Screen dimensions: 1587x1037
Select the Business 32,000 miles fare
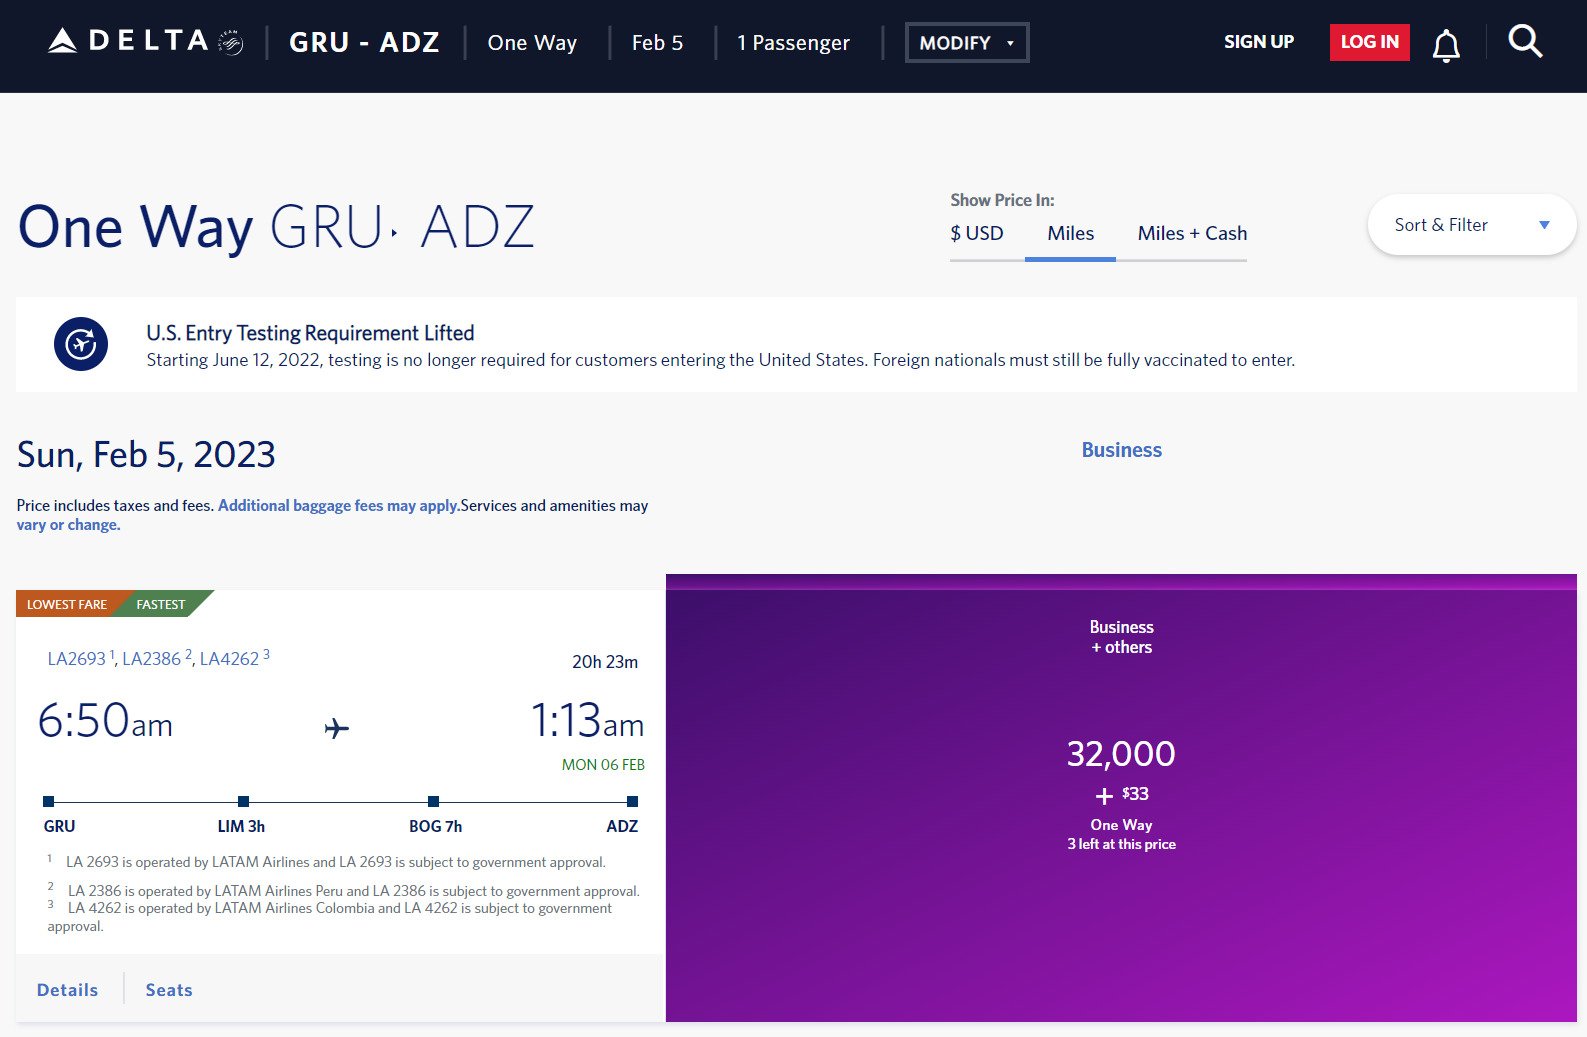pos(1121,798)
